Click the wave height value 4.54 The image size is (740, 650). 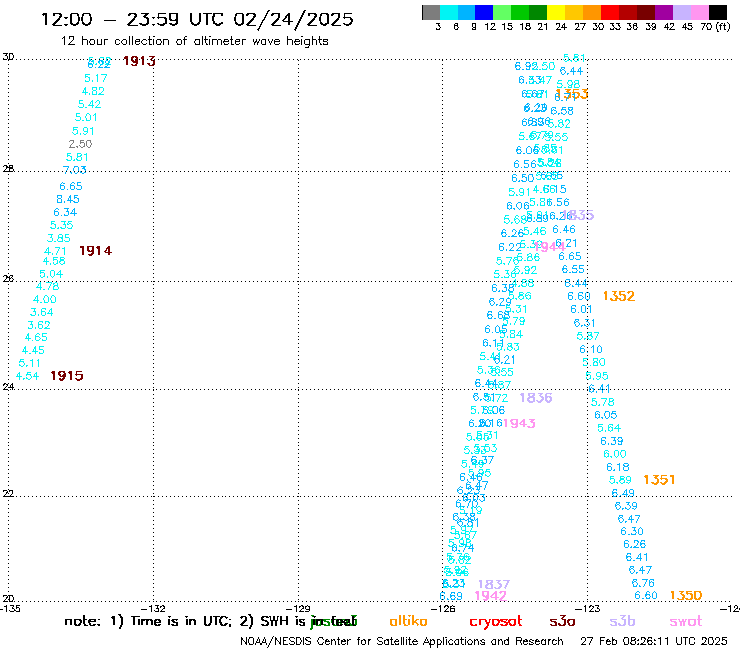[27, 376]
